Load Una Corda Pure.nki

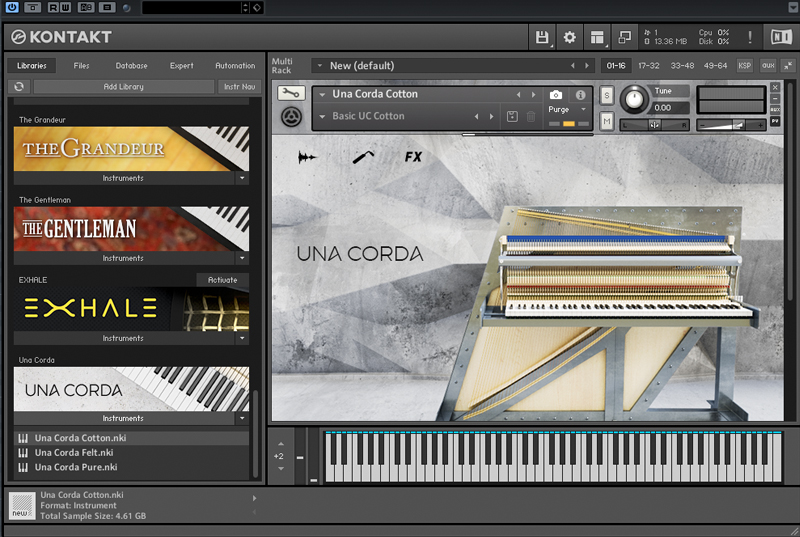[132, 467]
